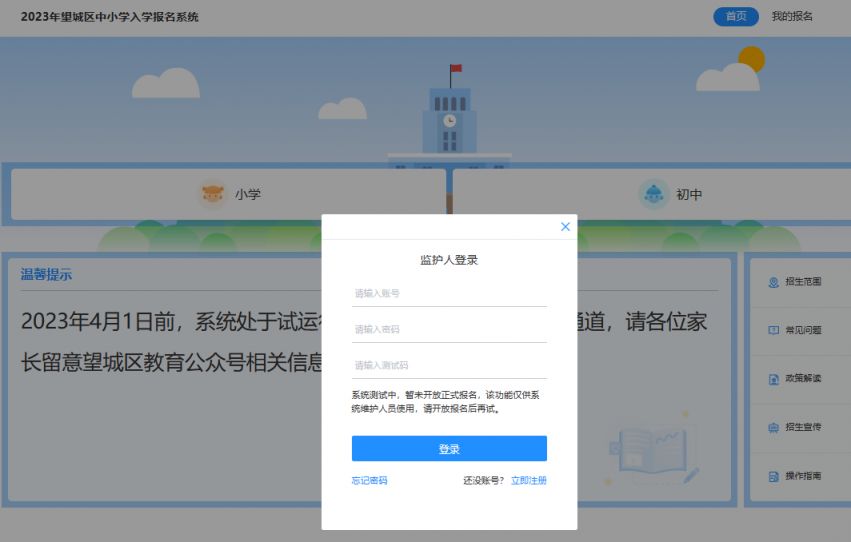Click the test code input field
This screenshot has width=851, height=542.
pyautogui.click(x=449, y=365)
